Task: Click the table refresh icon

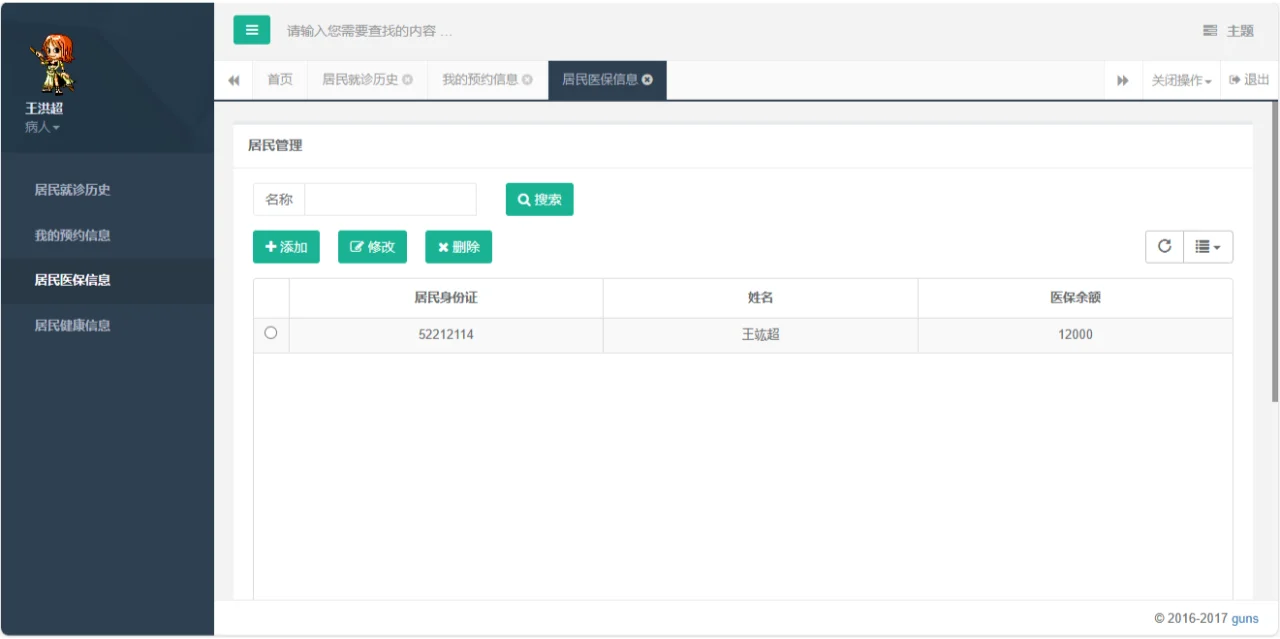Action: 1164,247
